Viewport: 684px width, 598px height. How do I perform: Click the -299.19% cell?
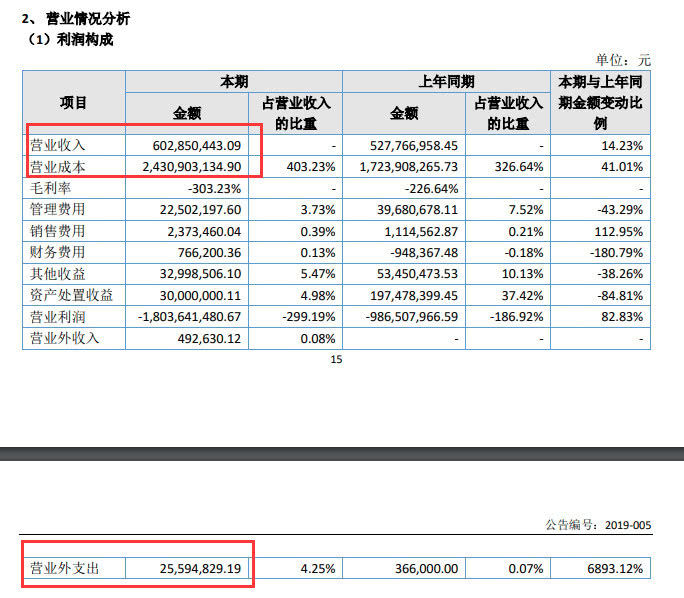coord(308,317)
